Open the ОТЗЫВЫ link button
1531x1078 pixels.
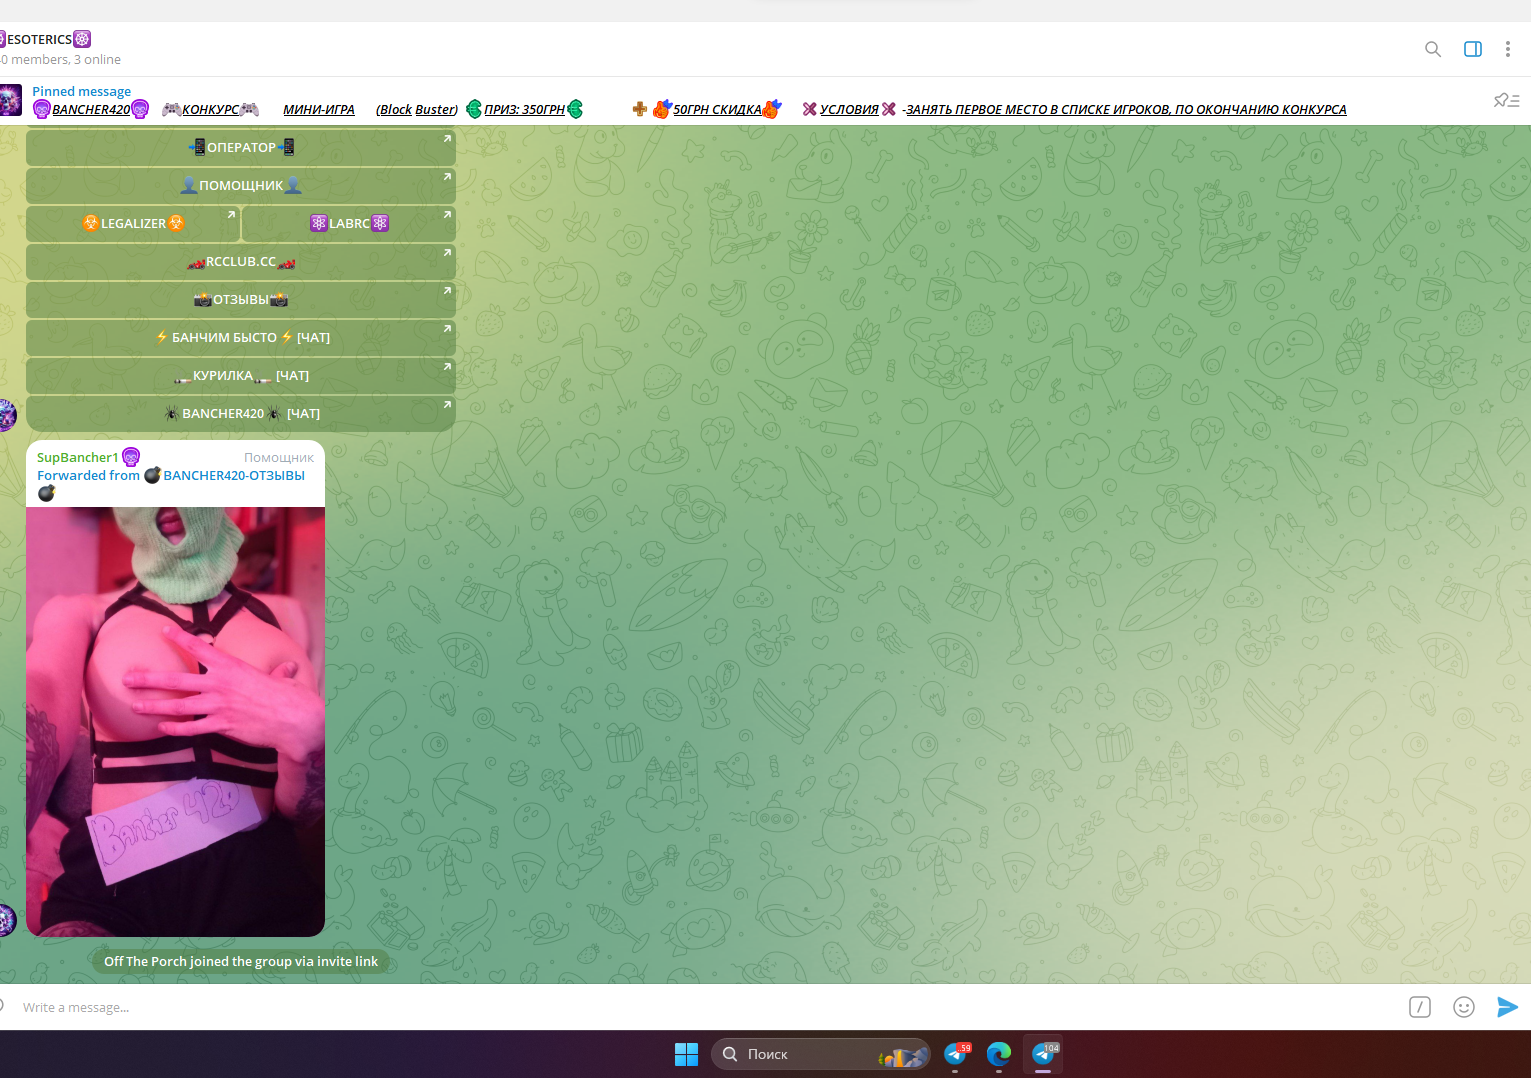pos(241,299)
